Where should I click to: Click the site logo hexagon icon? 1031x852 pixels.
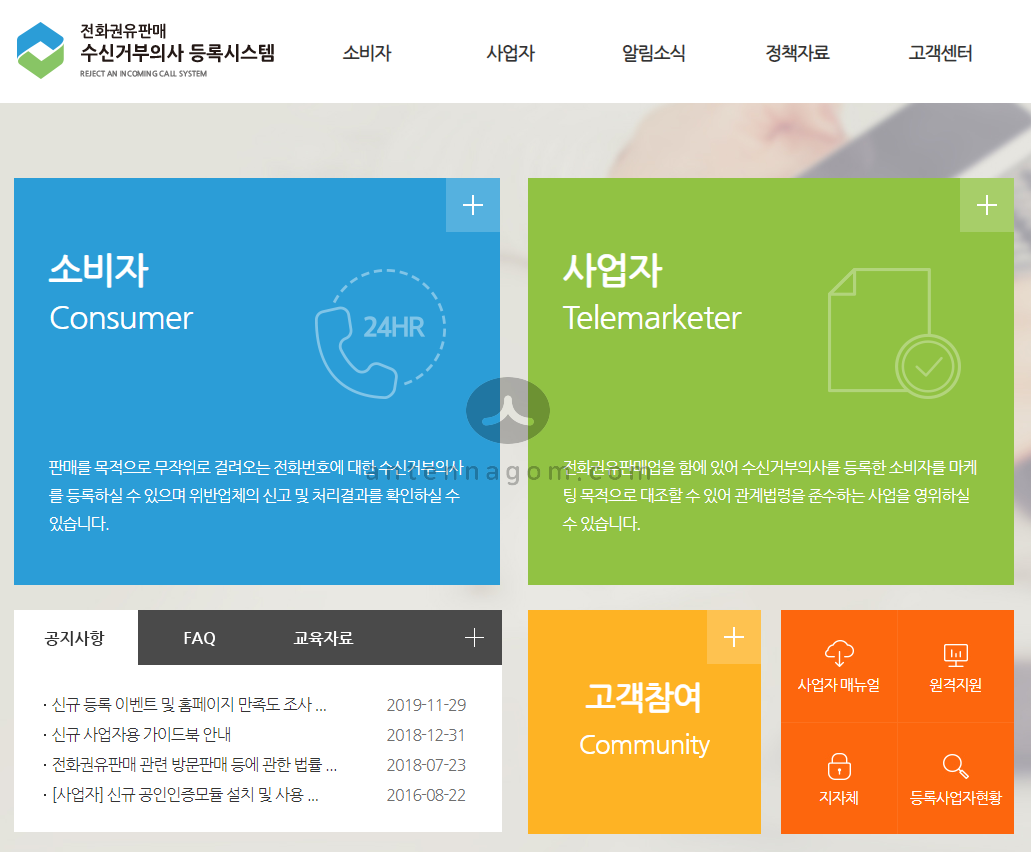tap(40, 51)
